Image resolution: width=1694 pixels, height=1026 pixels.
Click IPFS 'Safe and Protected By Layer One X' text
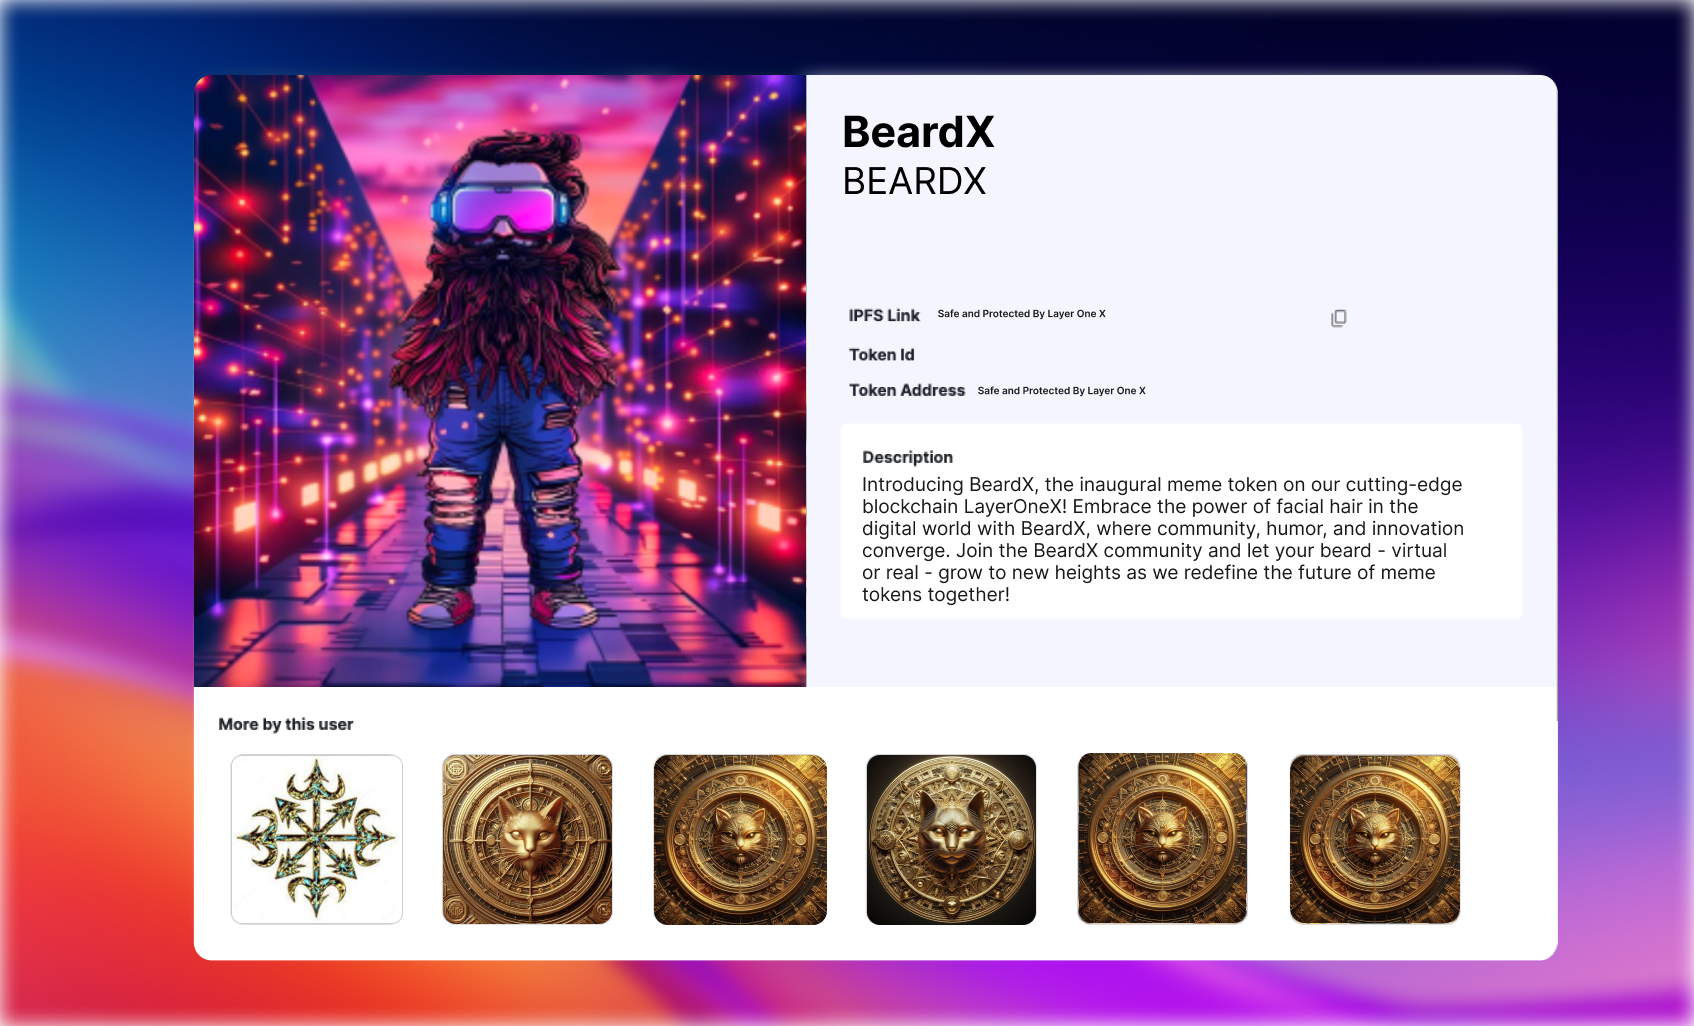pyautogui.click(x=1021, y=314)
